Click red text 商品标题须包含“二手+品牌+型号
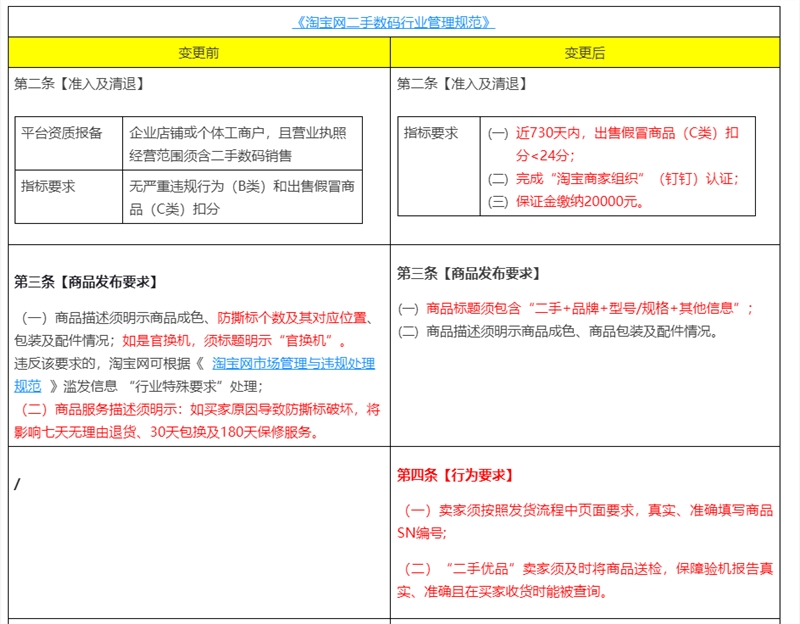800x624 pixels. point(589,308)
